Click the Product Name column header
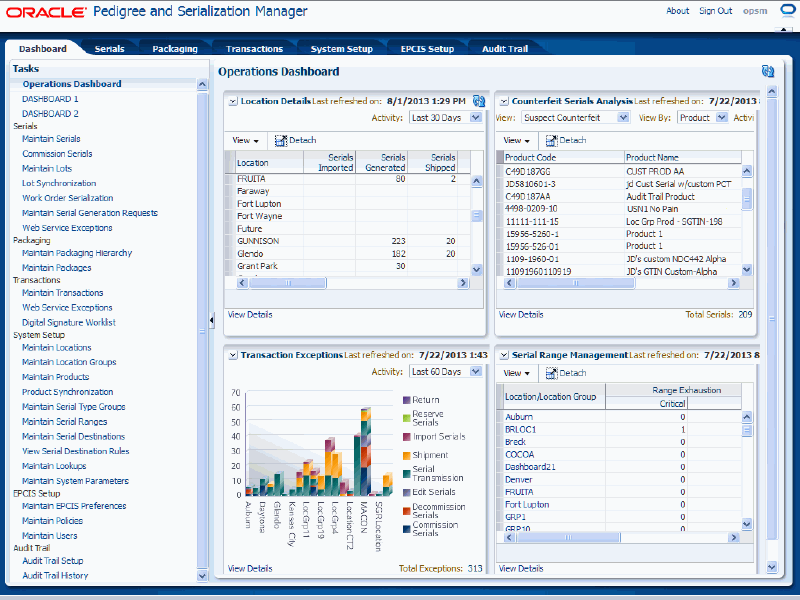The image size is (800, 600). [683, 158]
